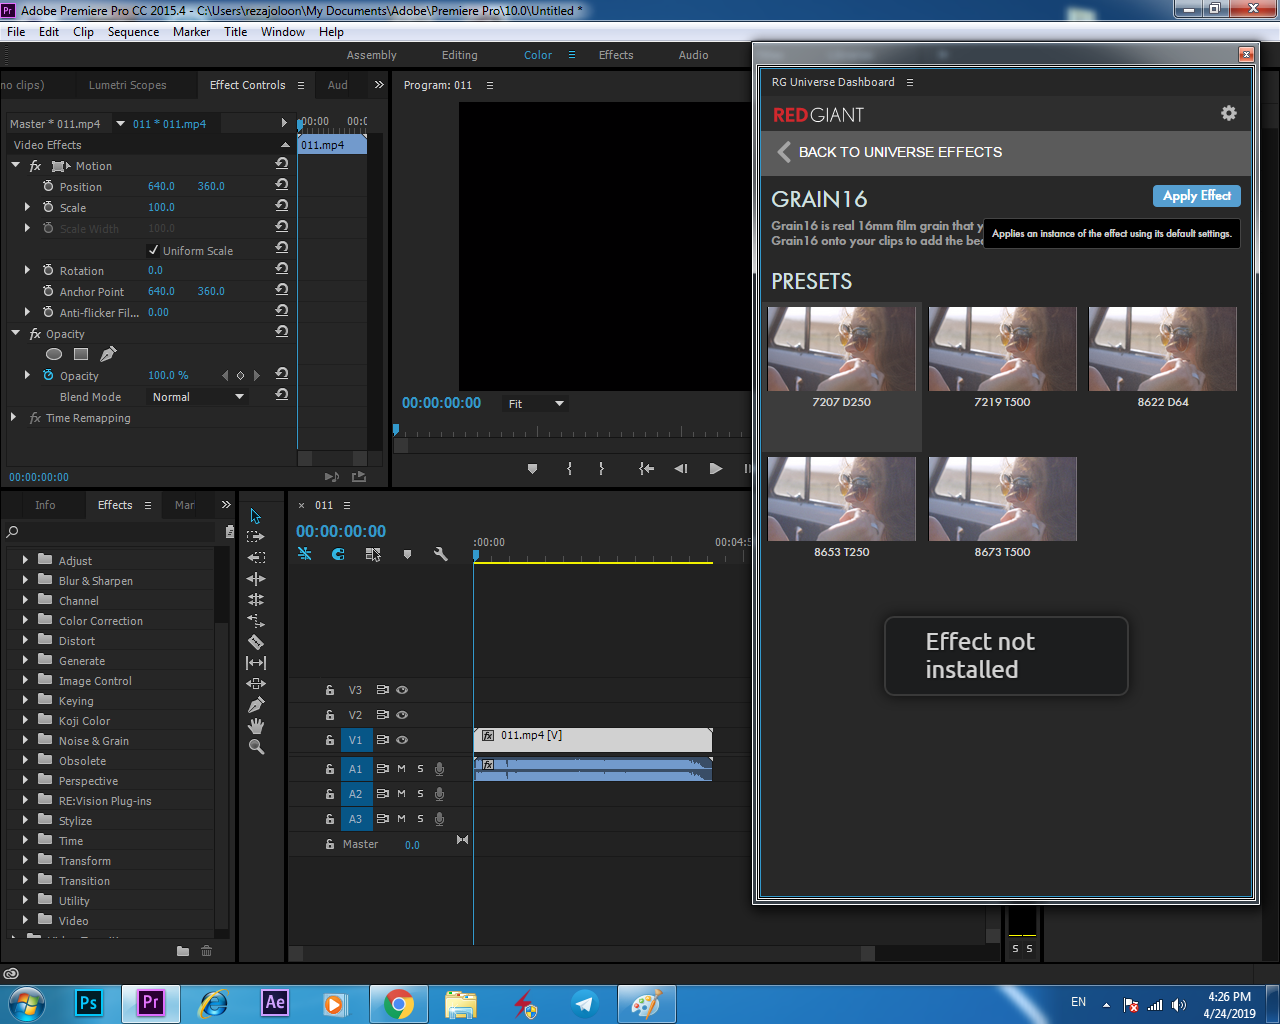The width and height of the screenshot is (1280, 1024).
Task: Toggle Snap in the timeline
Action: pyautogui.click(x=339, y=554)
